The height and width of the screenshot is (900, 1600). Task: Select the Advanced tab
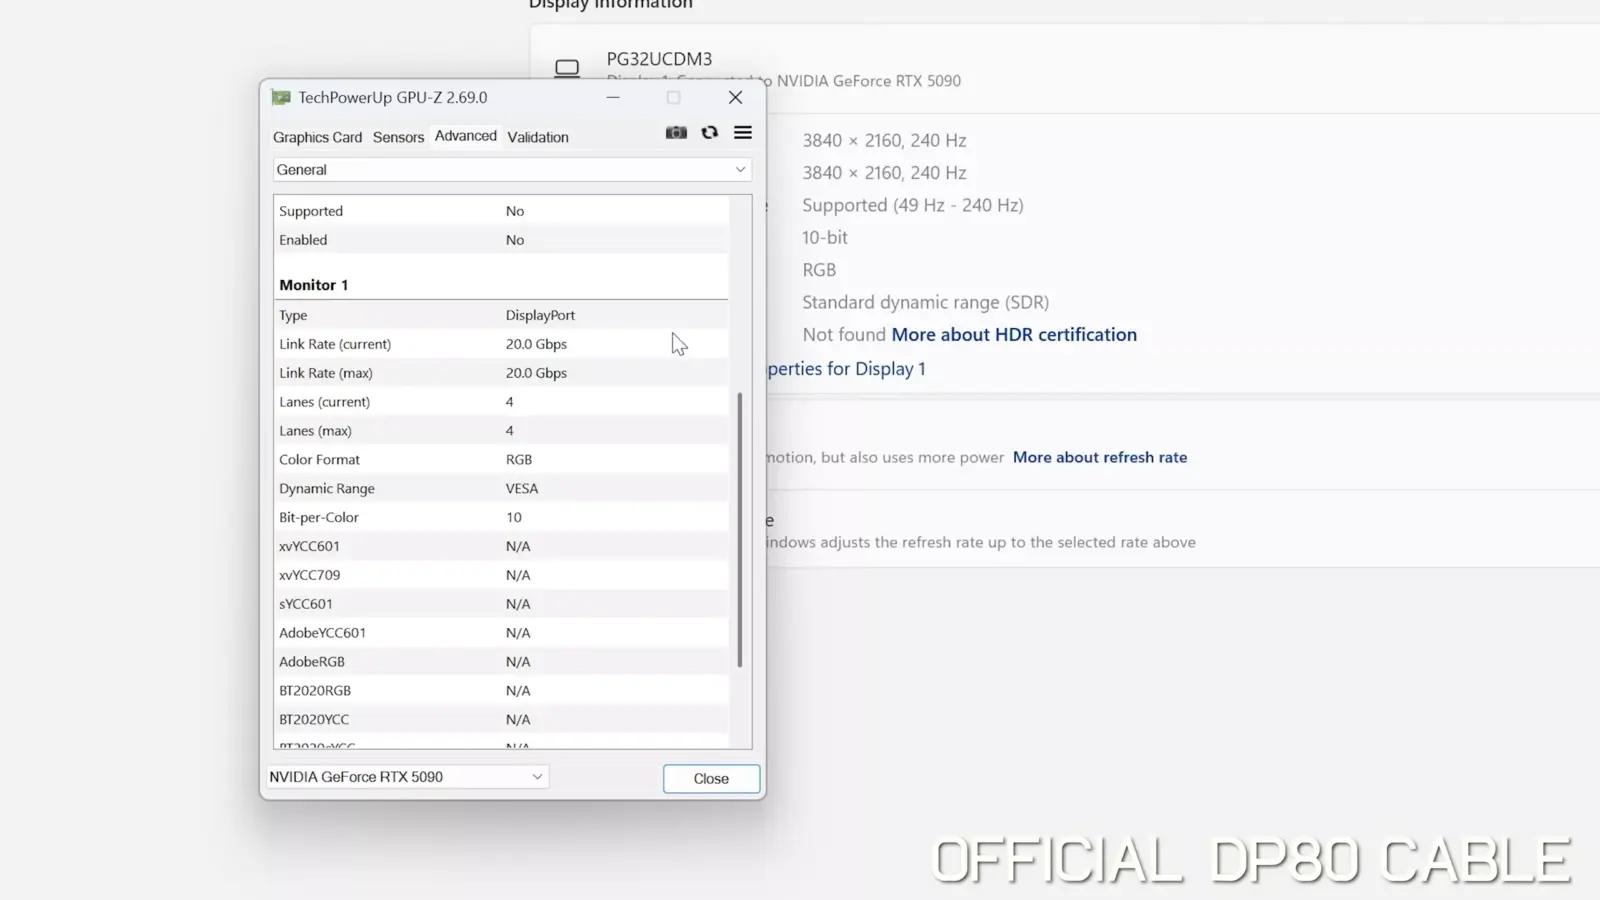(466, 136)
